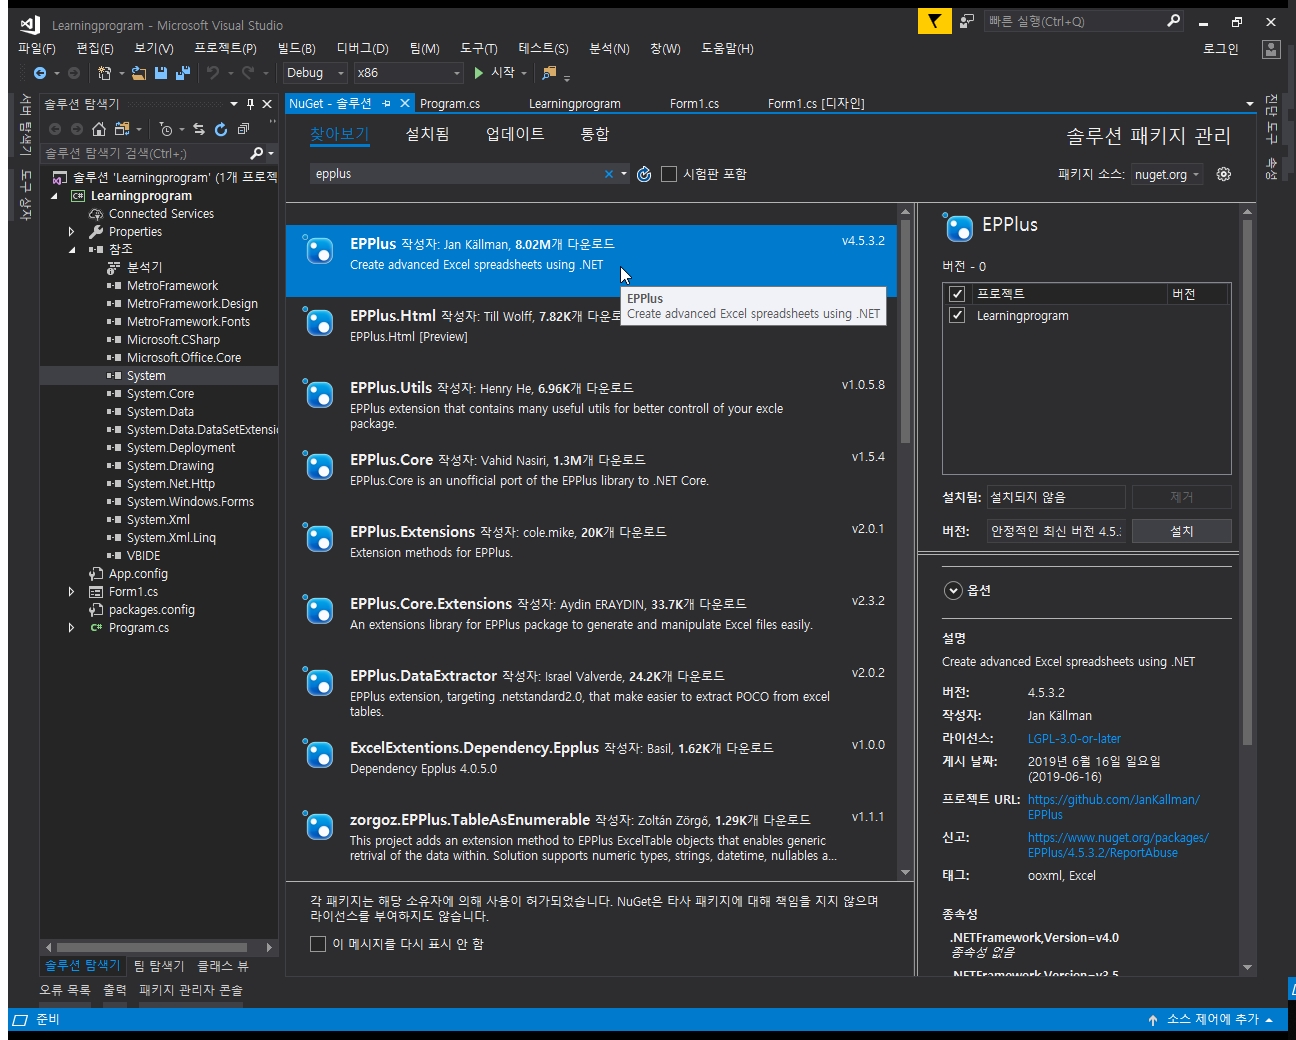Open NuGet package source settings gear
This screenshot has height=1040, width=1296.
tap(1223, 174)
